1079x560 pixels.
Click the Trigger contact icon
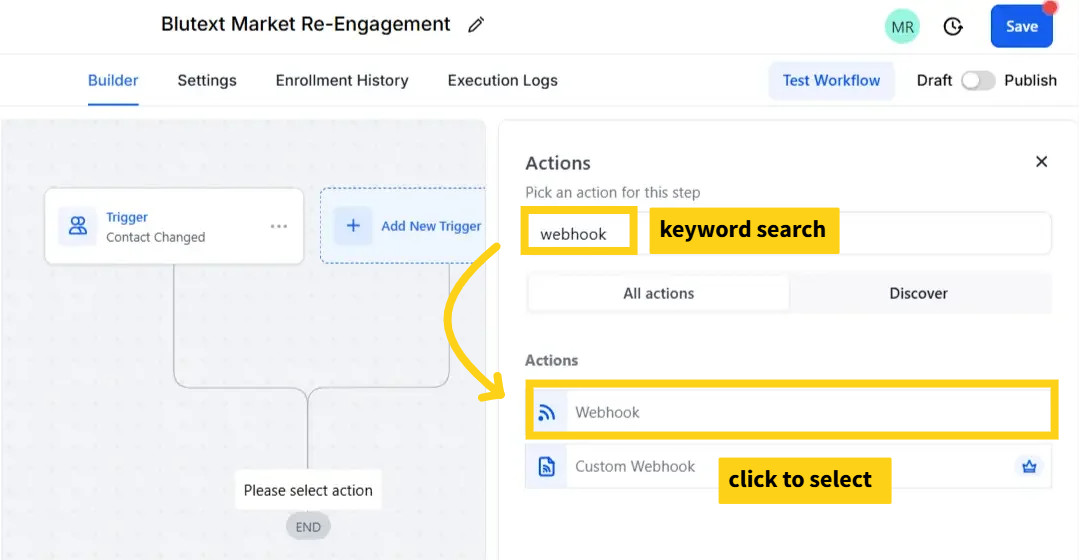(x=77, y=226)
